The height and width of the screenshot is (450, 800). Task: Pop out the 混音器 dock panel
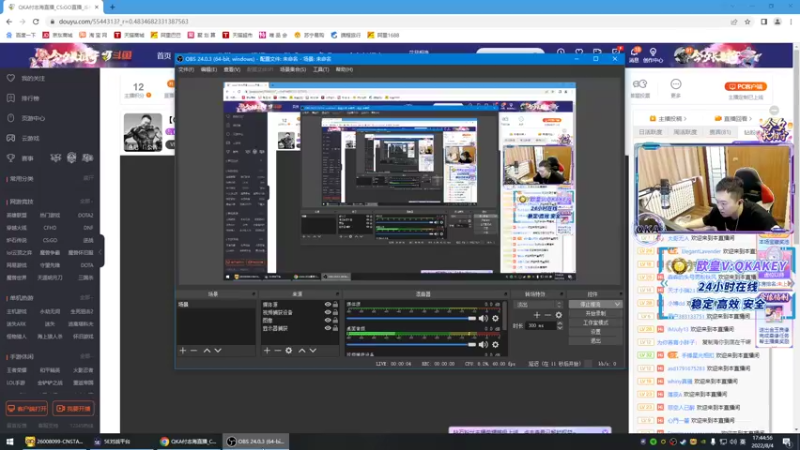click(x=505, y=294)
